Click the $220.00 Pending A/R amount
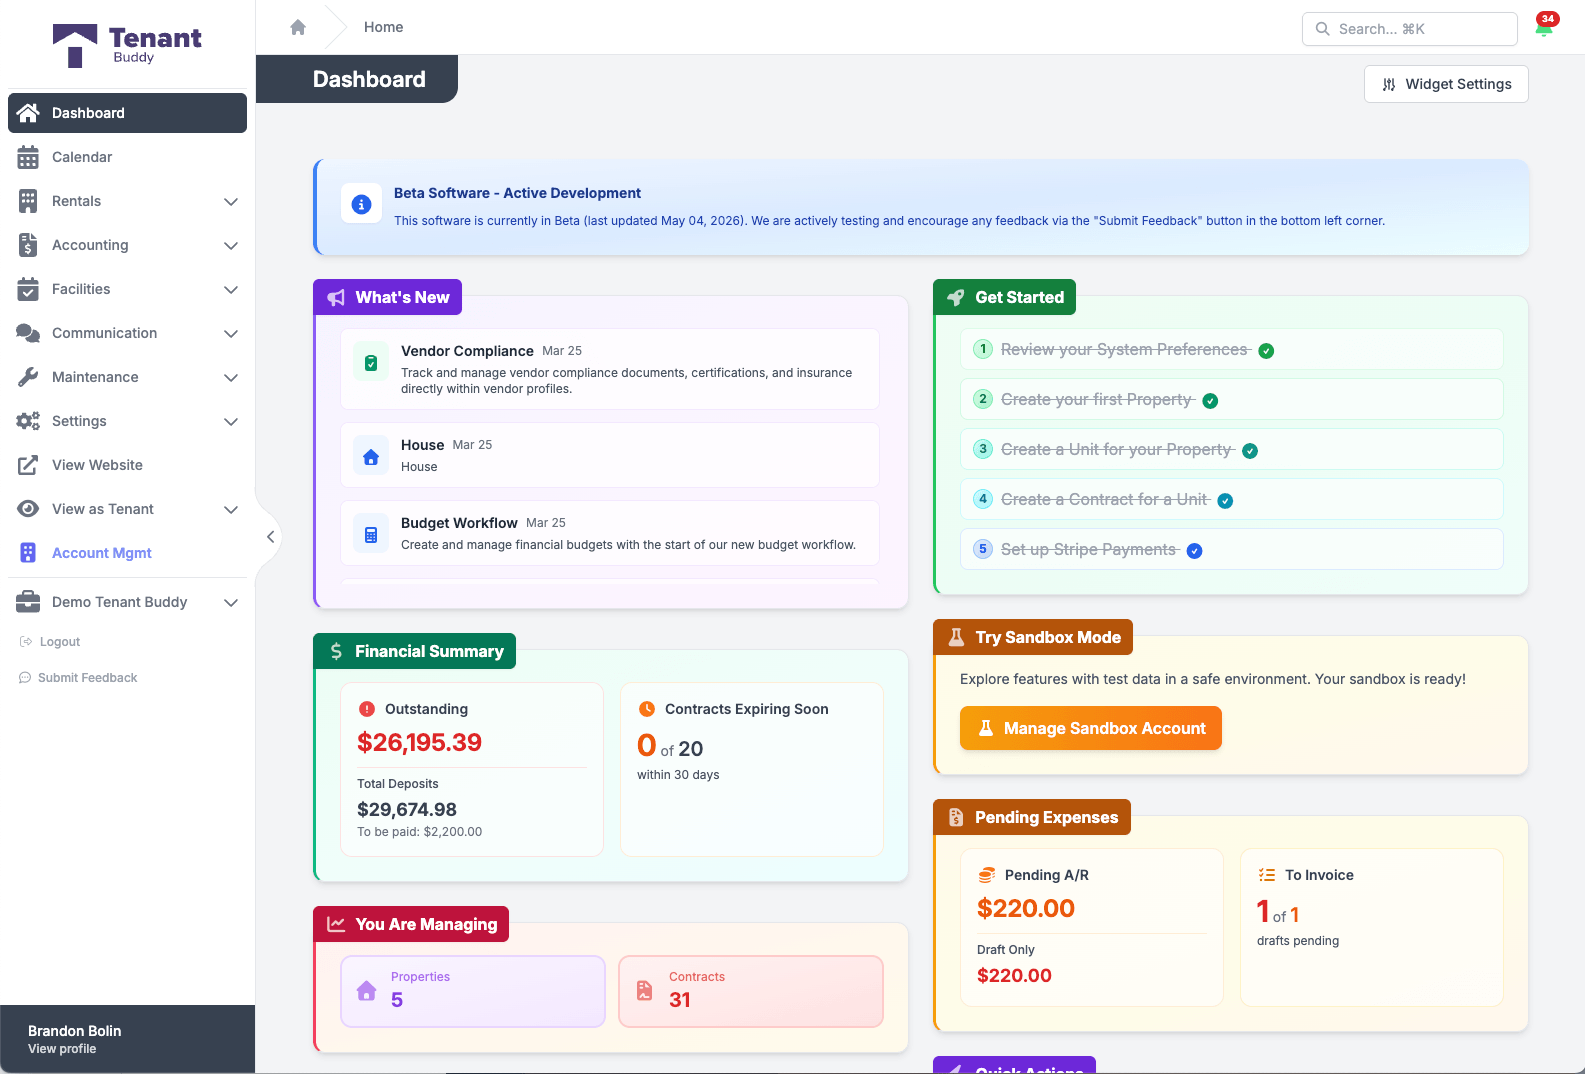The height and width of the screenshot is (1074, 1585). tap(1026, 908)
